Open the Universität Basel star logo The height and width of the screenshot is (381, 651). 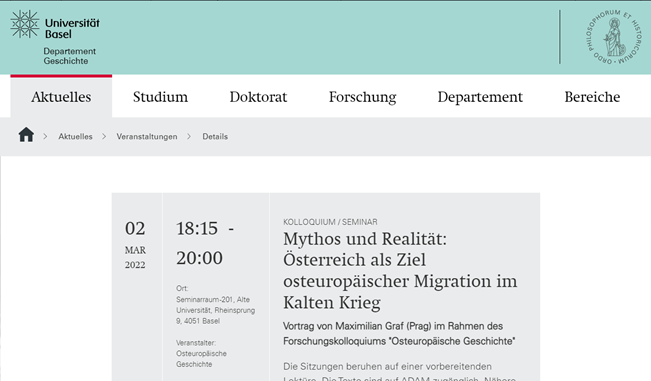tap(25, 24)
